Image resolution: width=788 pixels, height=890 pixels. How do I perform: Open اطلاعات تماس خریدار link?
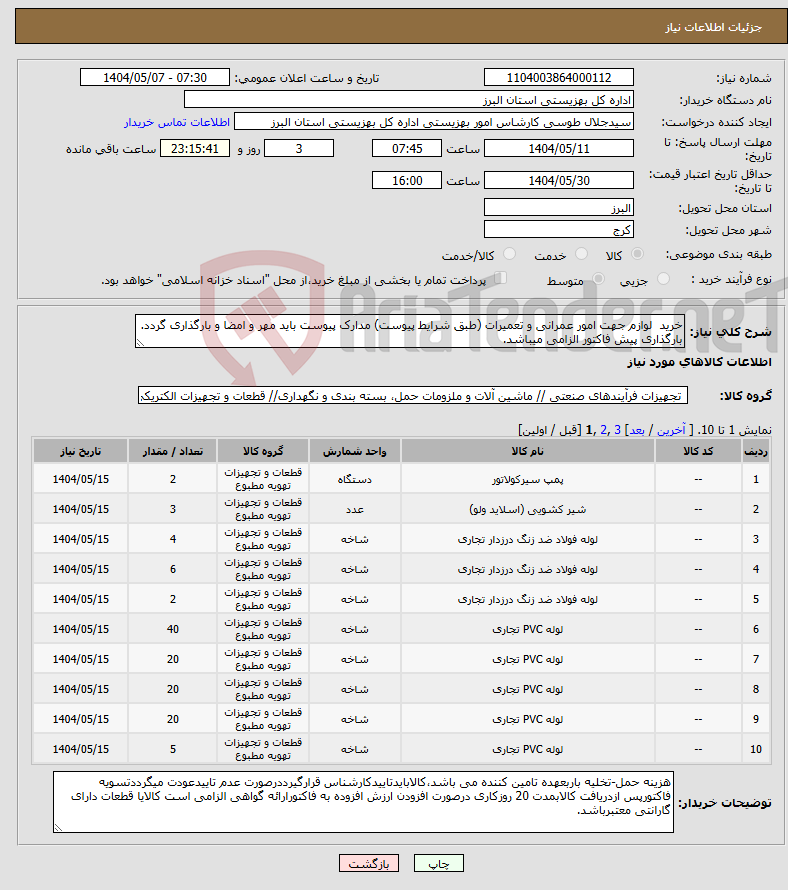coord(177,123)
